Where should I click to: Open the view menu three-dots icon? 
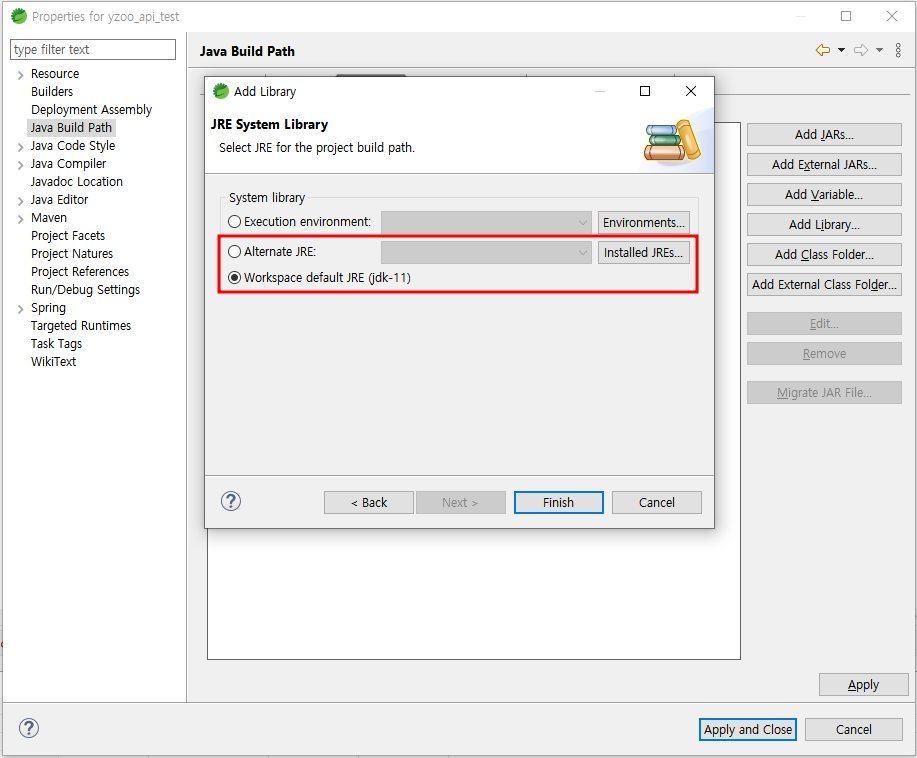[x=898, y=50]
